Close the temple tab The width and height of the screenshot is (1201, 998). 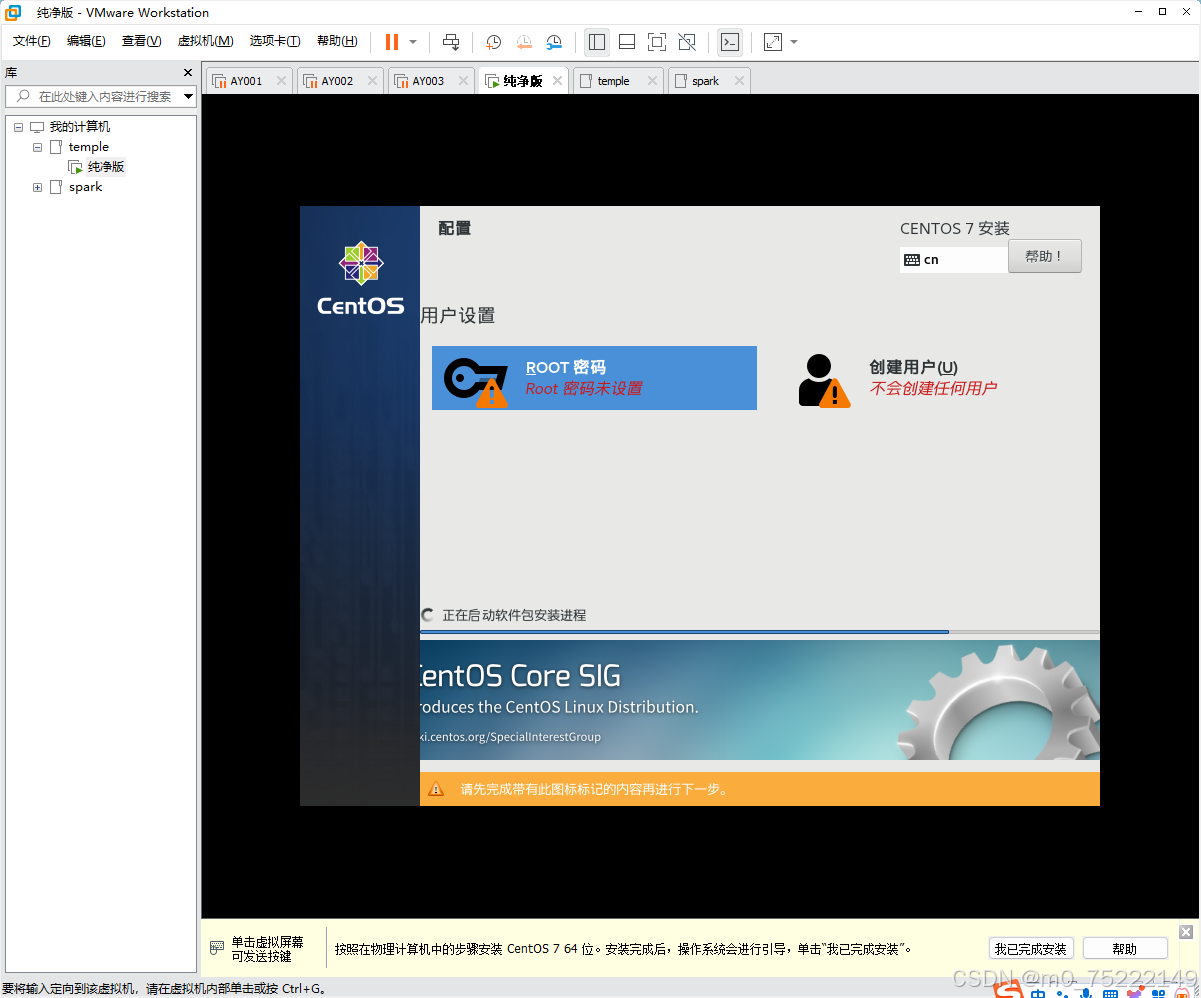(x=652, y=81)
